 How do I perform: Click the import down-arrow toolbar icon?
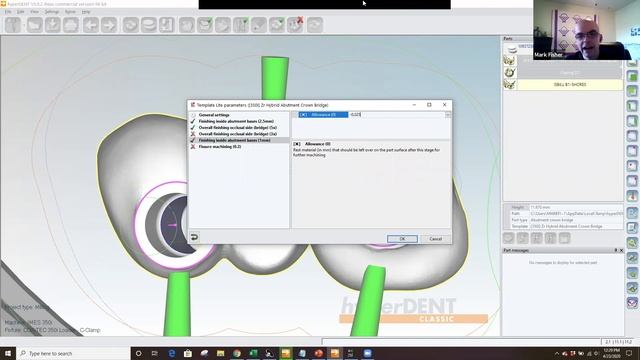[x=53, y=25]
